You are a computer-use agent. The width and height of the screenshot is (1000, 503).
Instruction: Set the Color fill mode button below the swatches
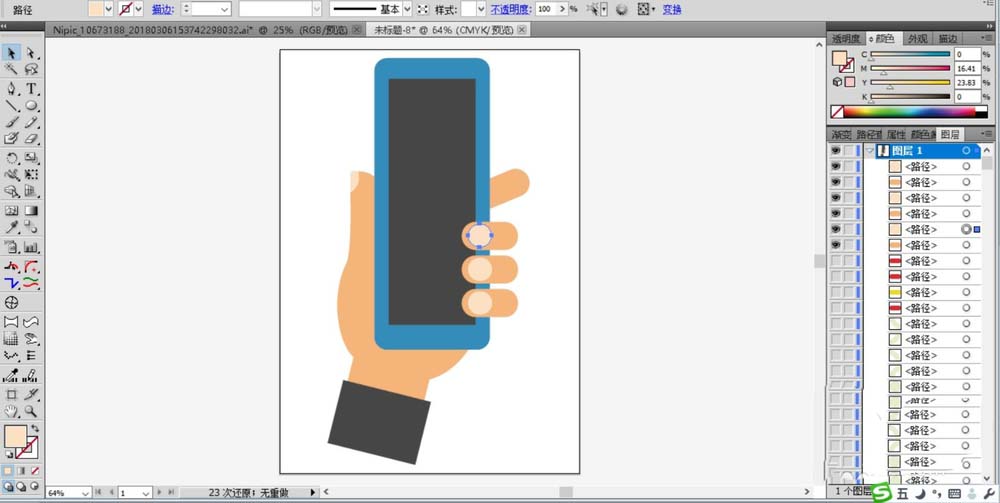pos(8,470)
